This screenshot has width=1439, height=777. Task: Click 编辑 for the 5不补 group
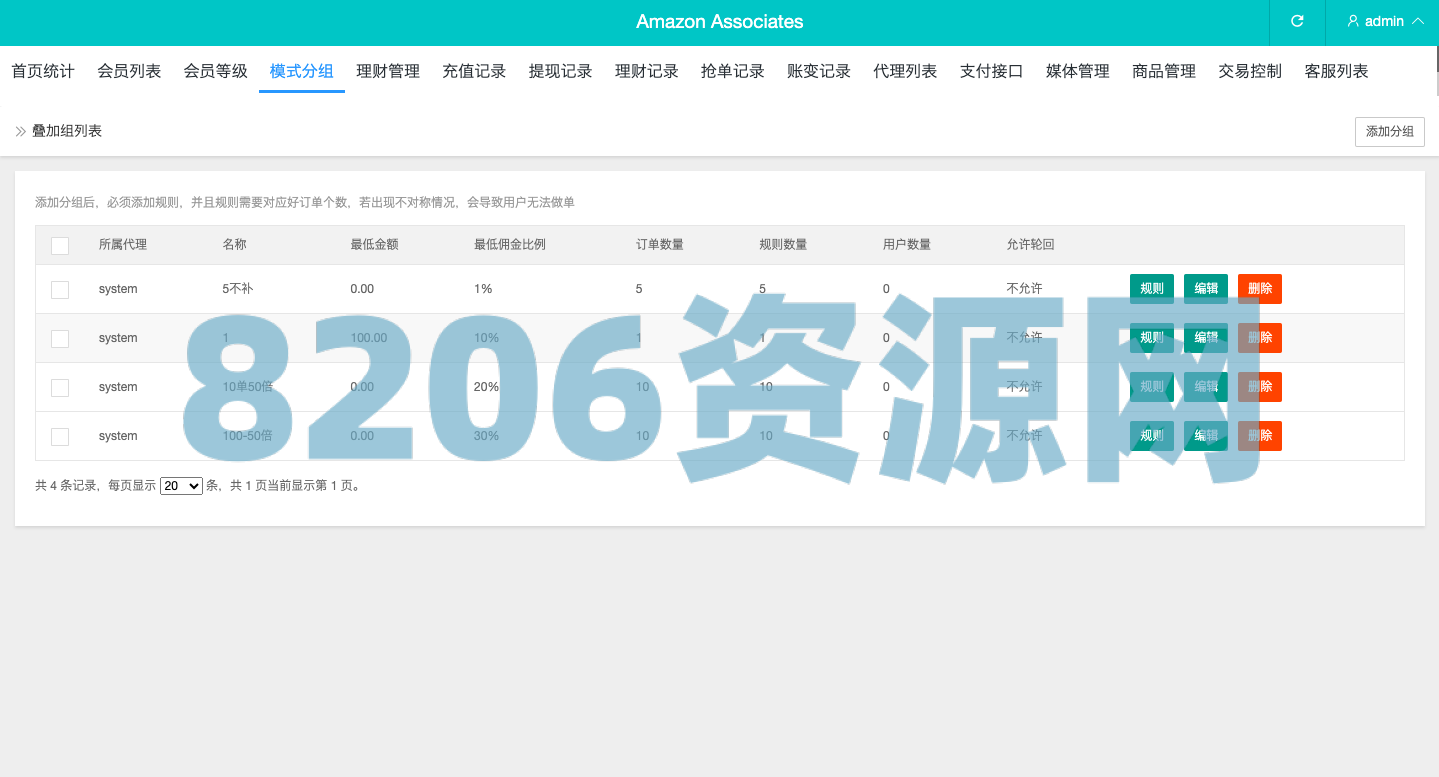point(1205,289)
